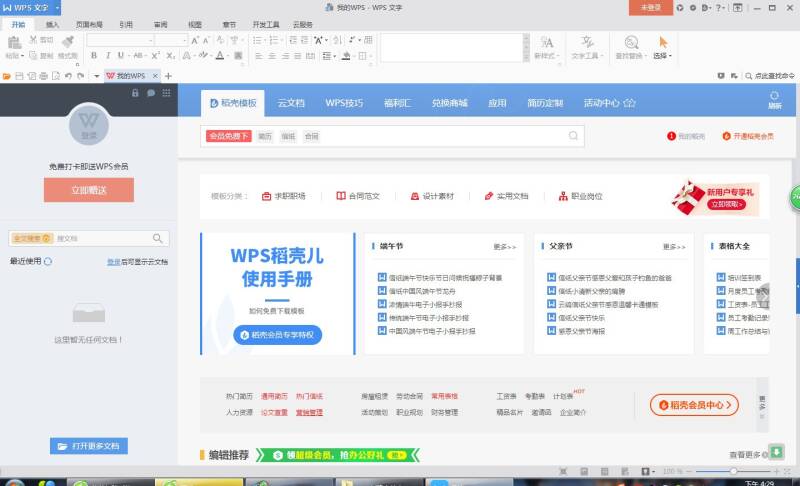800x486 pixels.
Task: Click the Paste icon in the ribbon
Action: (14, 43)
